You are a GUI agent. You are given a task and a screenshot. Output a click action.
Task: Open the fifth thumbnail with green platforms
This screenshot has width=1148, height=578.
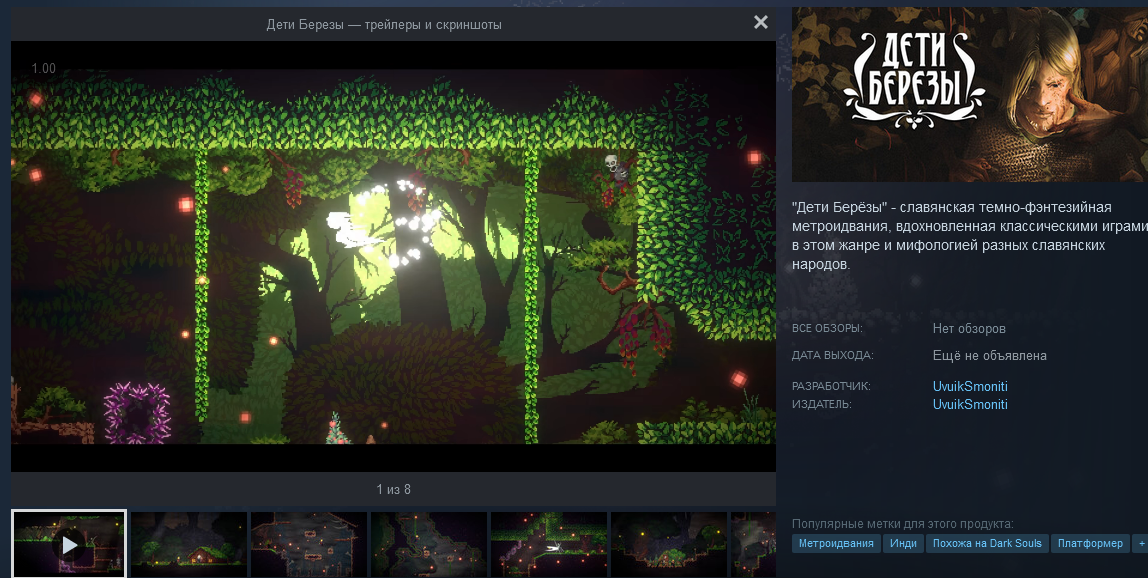click(549, 544)
